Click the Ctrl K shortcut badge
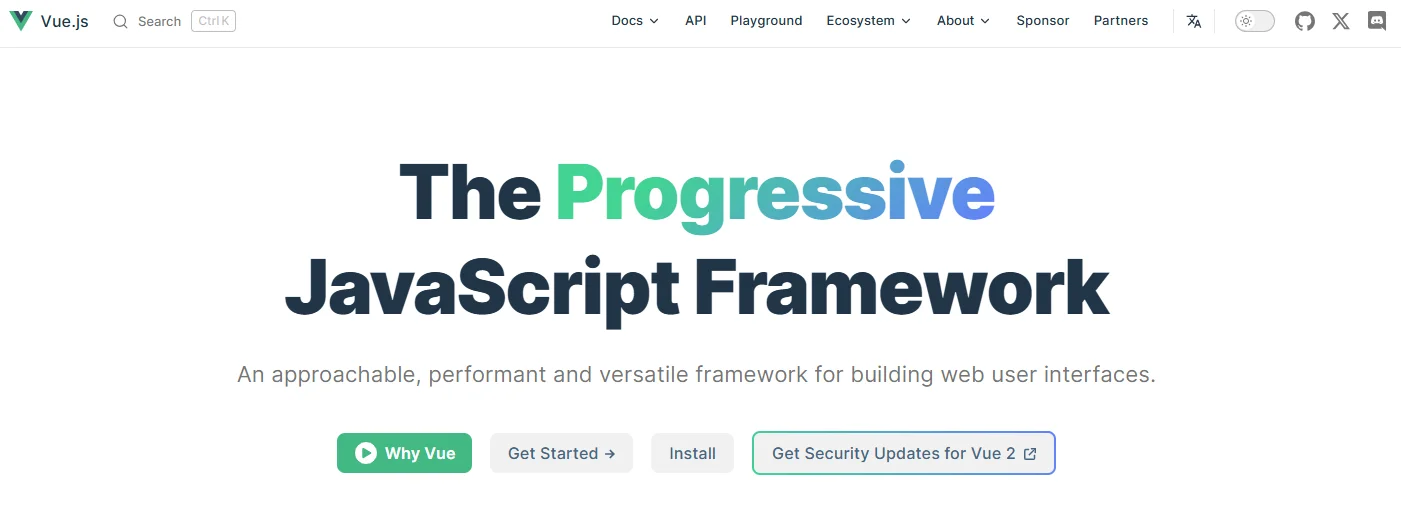Screen dimensions: 1401x510 point(213,21)
